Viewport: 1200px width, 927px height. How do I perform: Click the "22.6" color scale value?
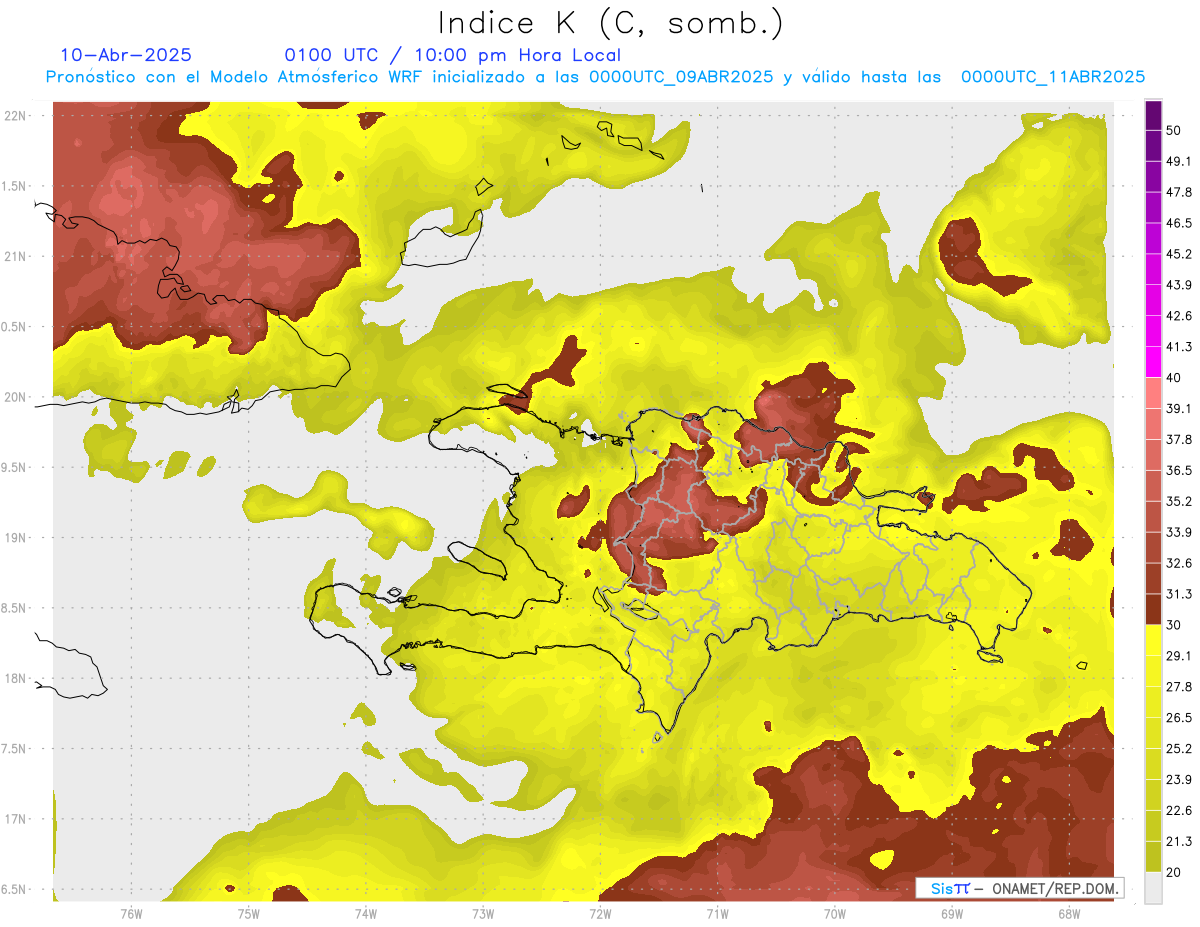point(1179,811)
